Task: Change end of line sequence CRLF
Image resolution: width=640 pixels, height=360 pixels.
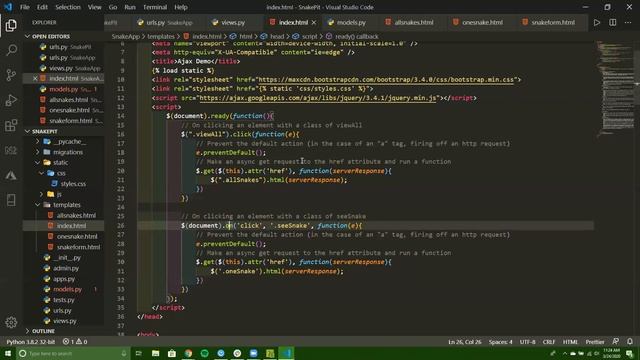Action: [549, 342]
